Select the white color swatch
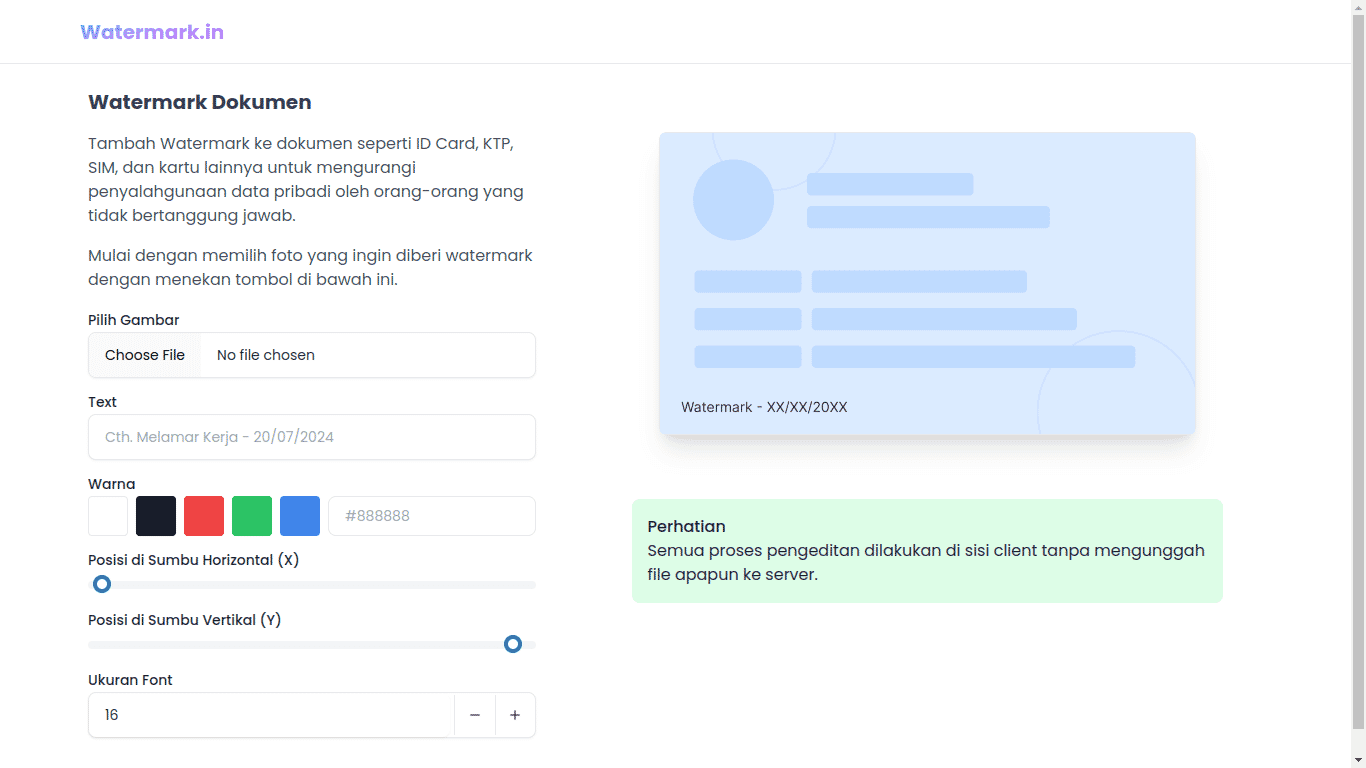This screenshot has height=768, width=1366. click(108, 516)
